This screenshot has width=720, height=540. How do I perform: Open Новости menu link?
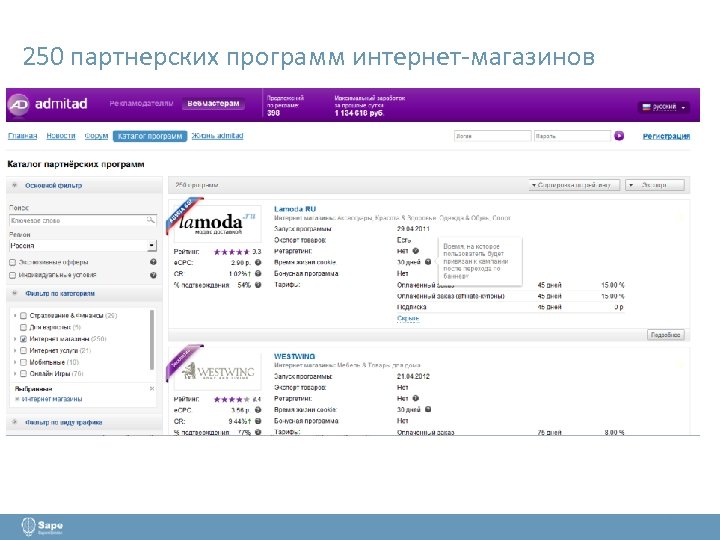click(x=61, y=136)
